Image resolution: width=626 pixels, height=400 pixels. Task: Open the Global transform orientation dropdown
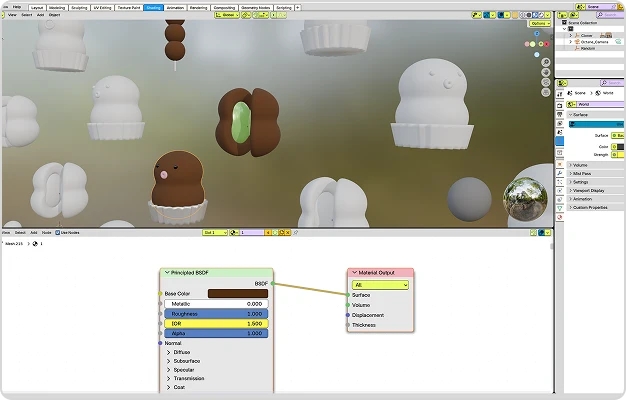[227, 15]
